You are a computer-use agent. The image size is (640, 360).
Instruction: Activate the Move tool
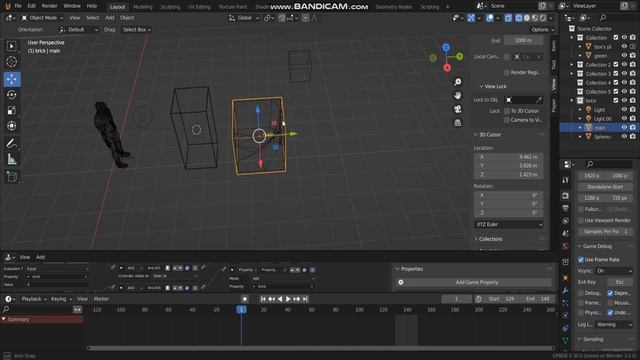point(11,79)
